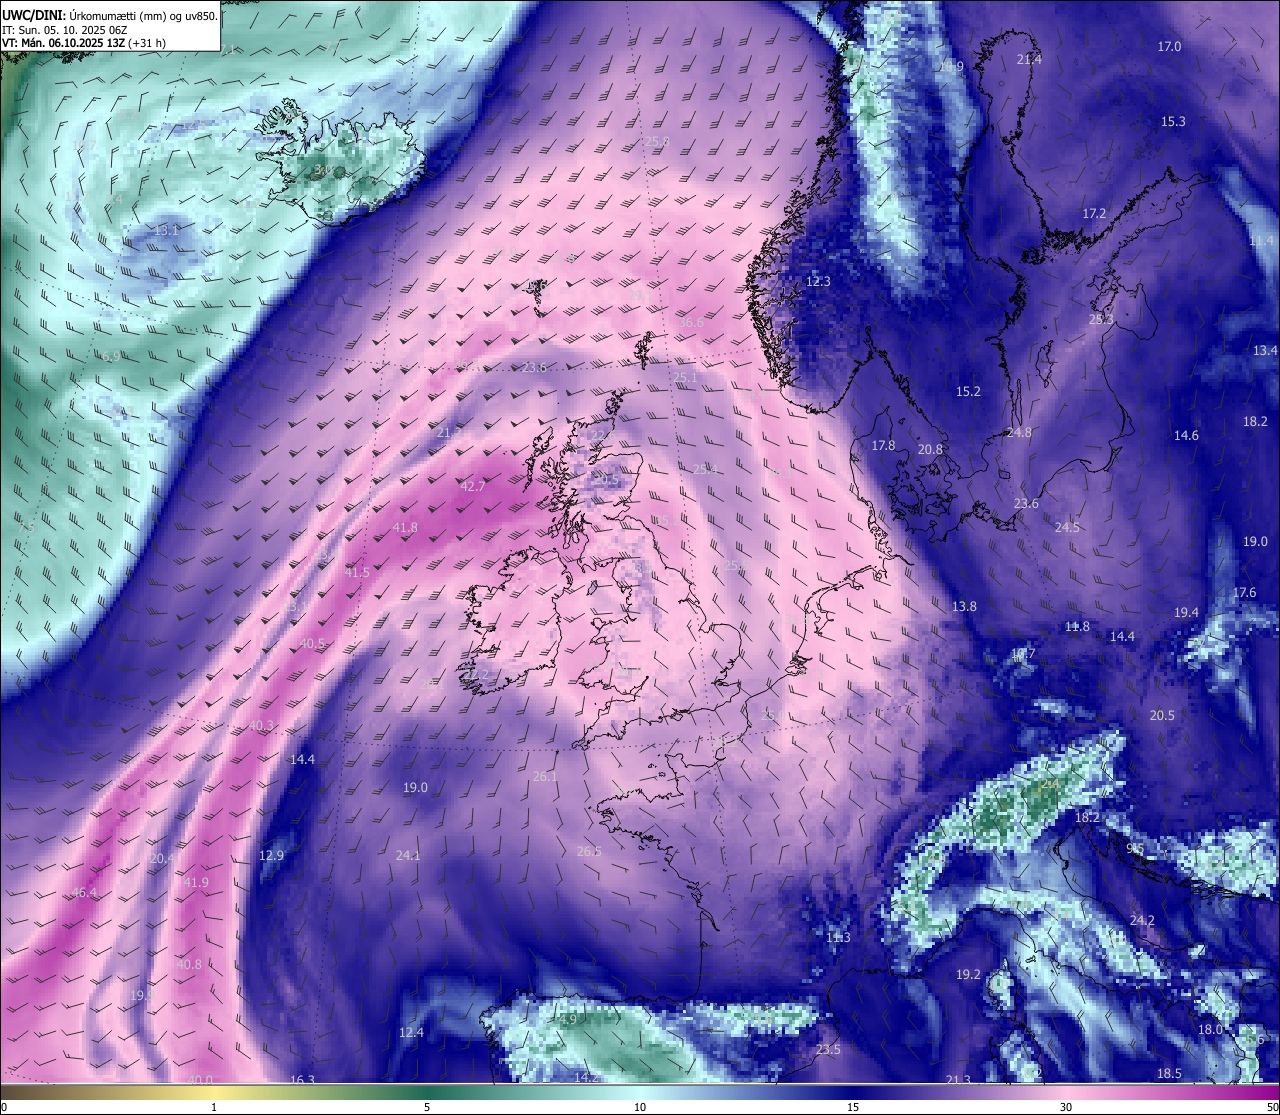Click the map value 24.5
This screenshot has width=1280, height=1115.
tap(1067, 527)
